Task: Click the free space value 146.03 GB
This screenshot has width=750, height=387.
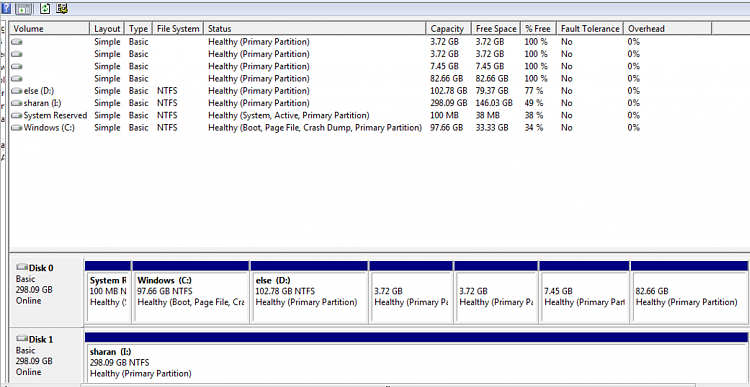Action: click(494, 103)
